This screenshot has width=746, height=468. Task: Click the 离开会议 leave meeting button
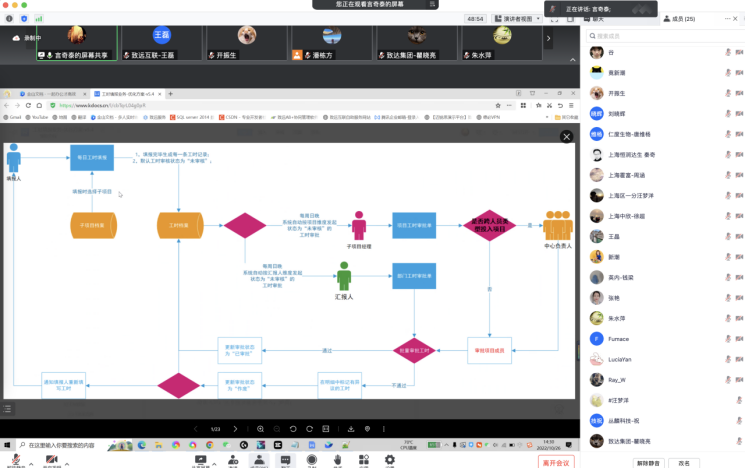click(556, 462)
